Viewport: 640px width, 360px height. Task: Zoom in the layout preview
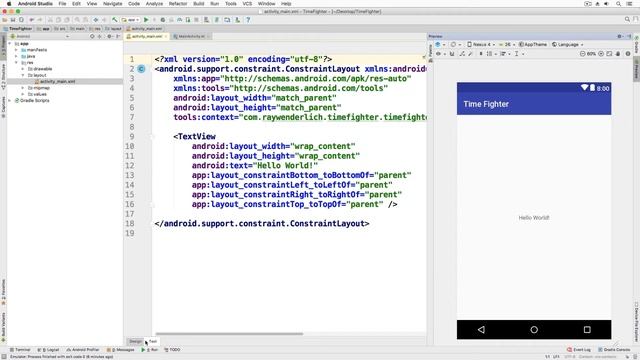(601, 53)
